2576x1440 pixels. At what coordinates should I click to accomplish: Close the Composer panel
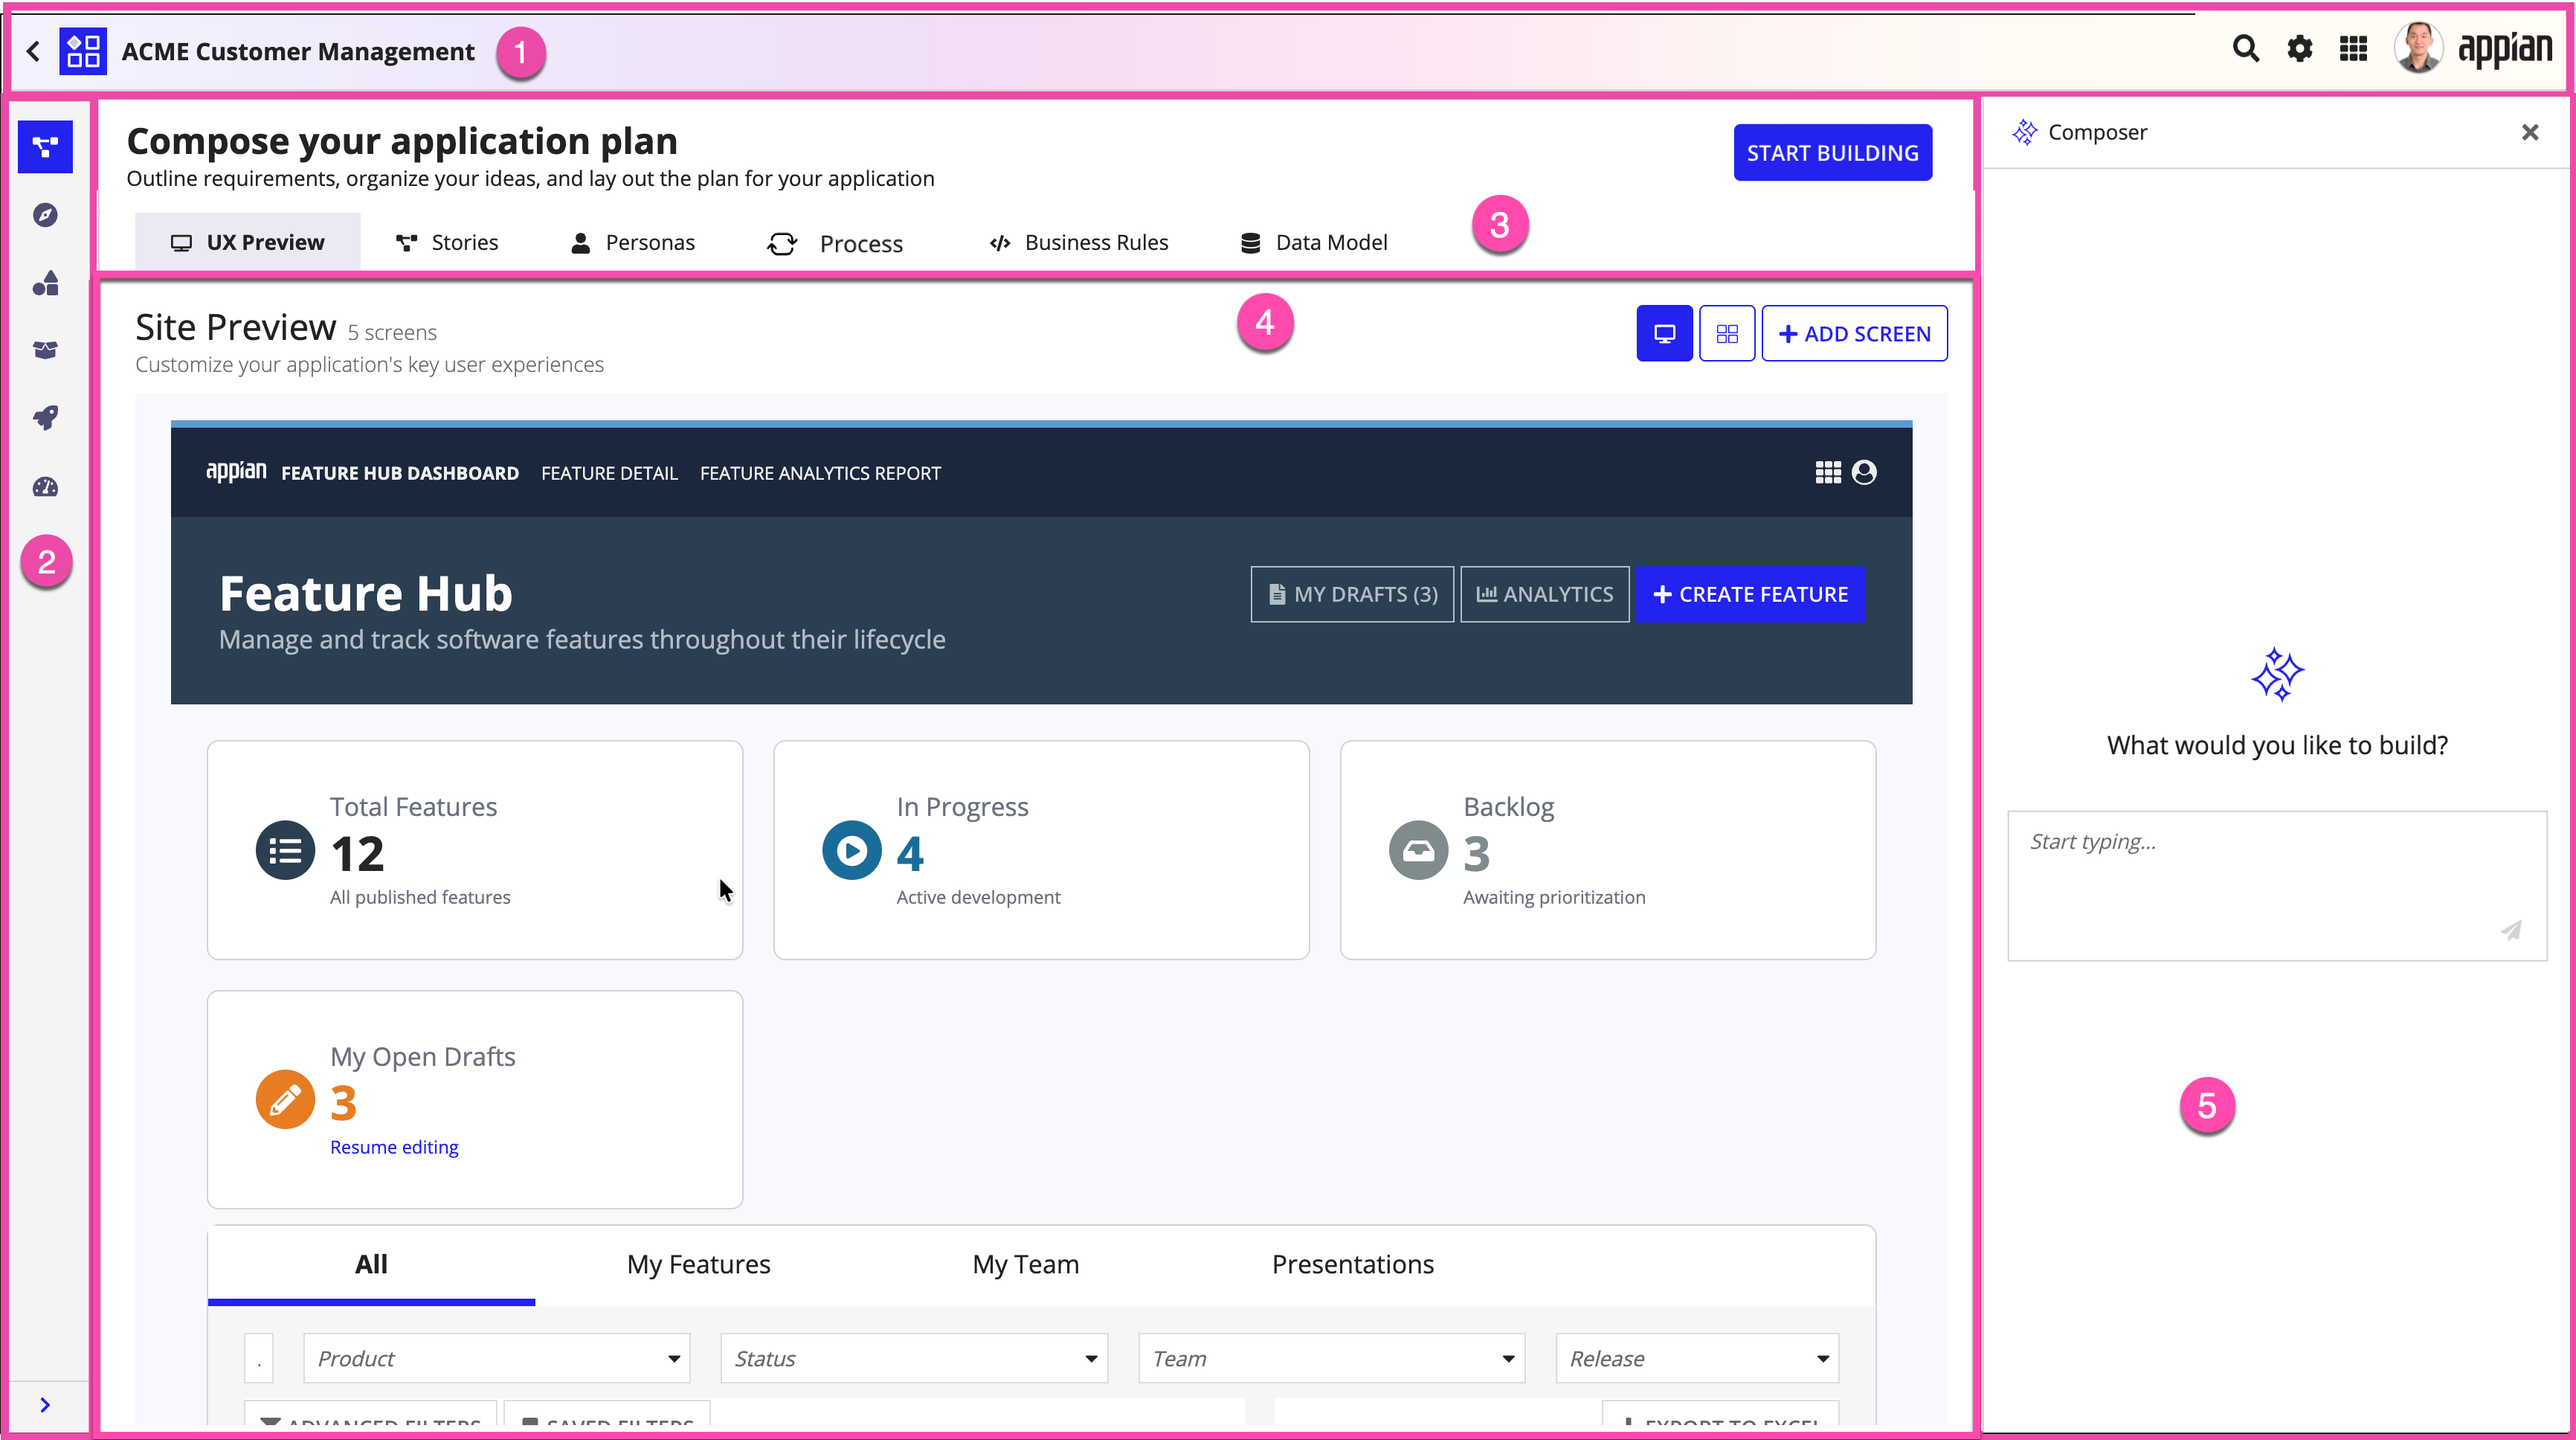pyautogui.click(x=2530, y=132)
